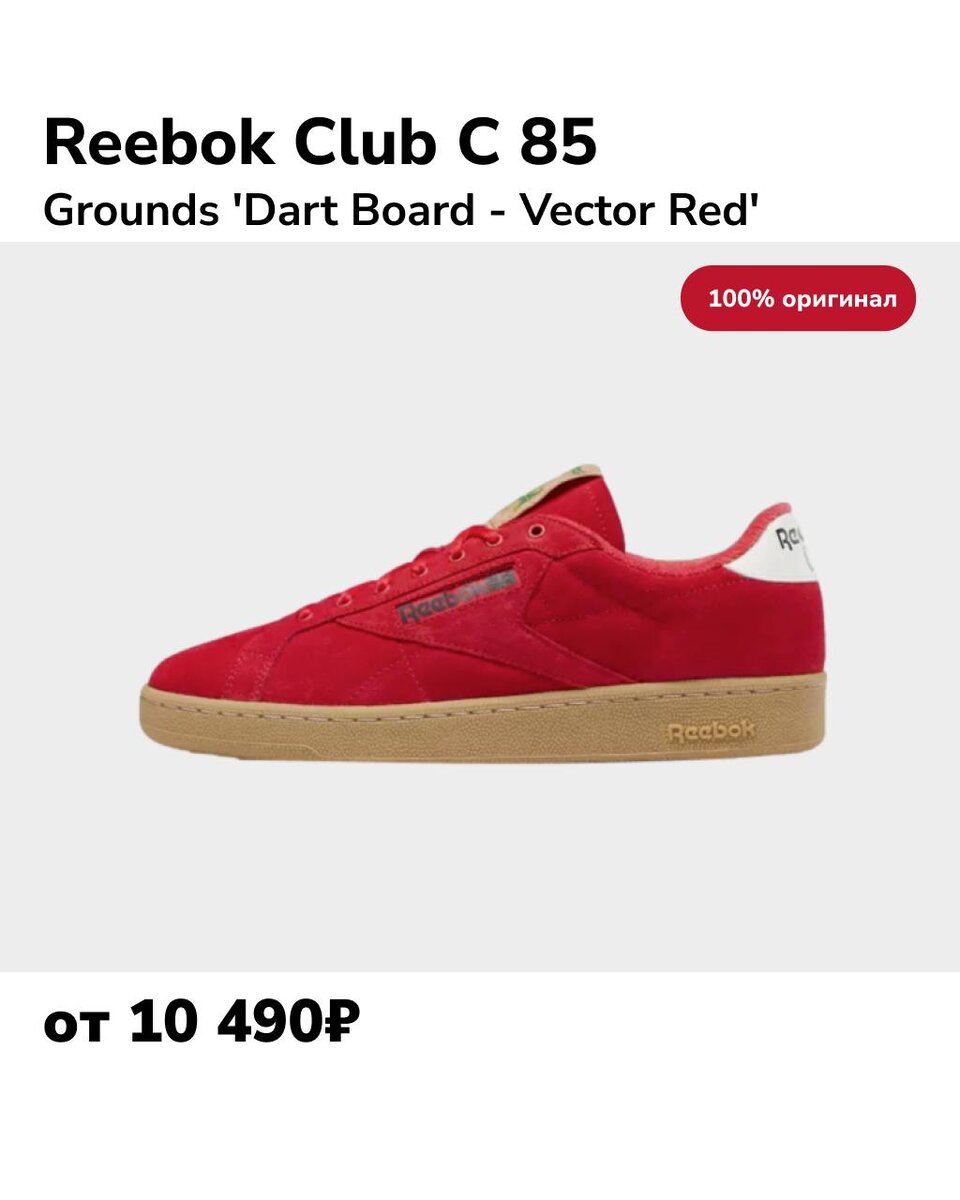Click the '100% оригинал' red badge

[798, 298]
